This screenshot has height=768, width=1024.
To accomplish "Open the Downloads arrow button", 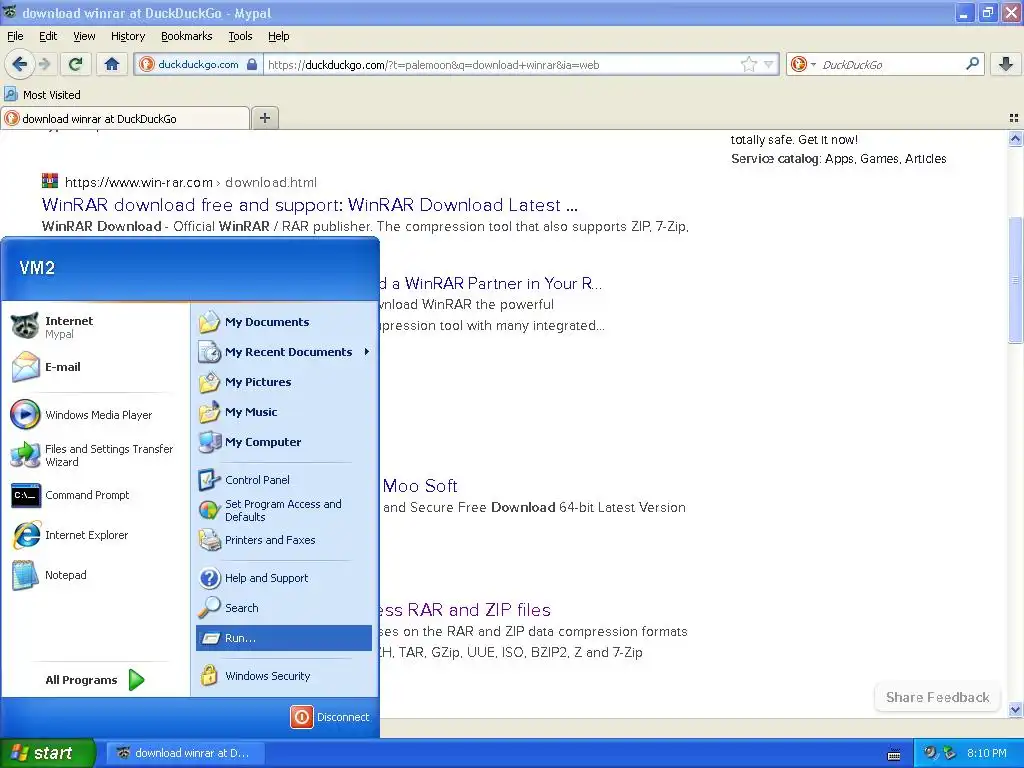I will click(x=1006, y=64).
